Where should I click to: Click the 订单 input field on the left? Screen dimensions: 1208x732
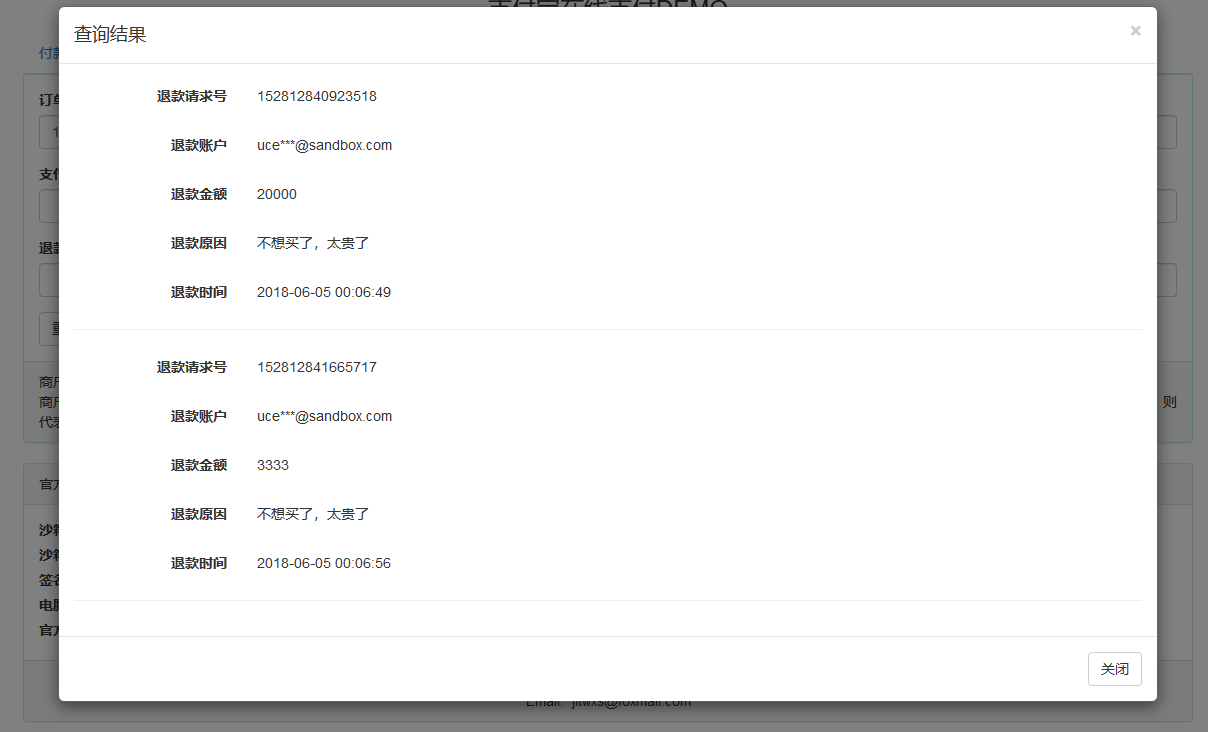(49, 131)
